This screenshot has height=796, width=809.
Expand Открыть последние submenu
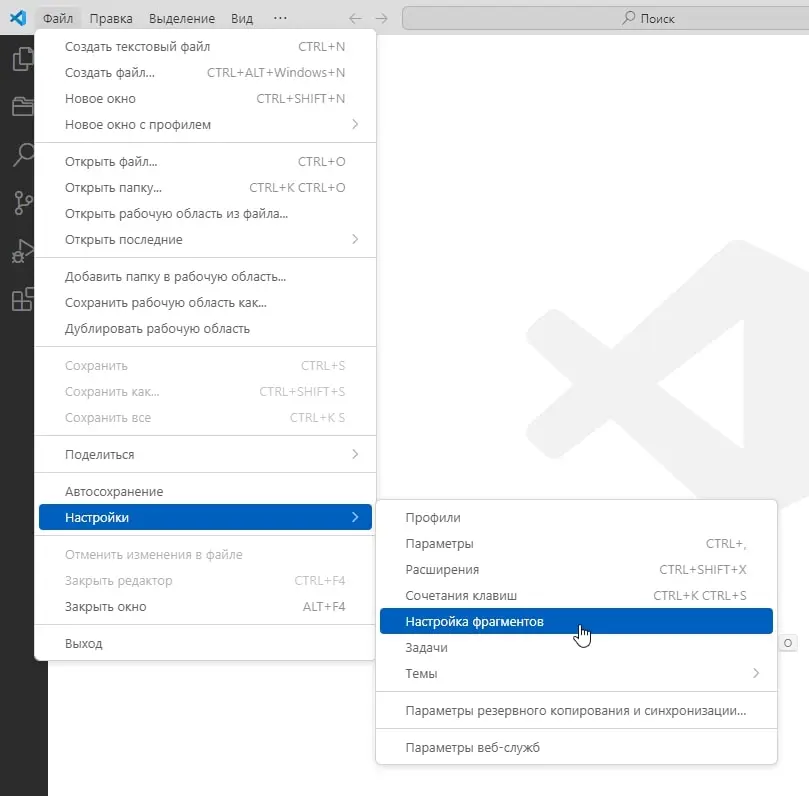coord(205,239)
